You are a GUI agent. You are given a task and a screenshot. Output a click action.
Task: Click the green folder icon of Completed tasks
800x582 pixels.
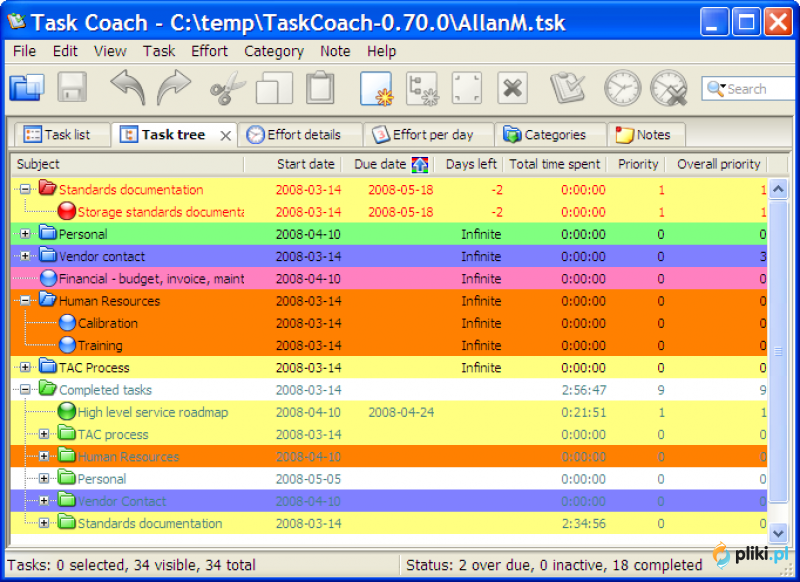47,388
